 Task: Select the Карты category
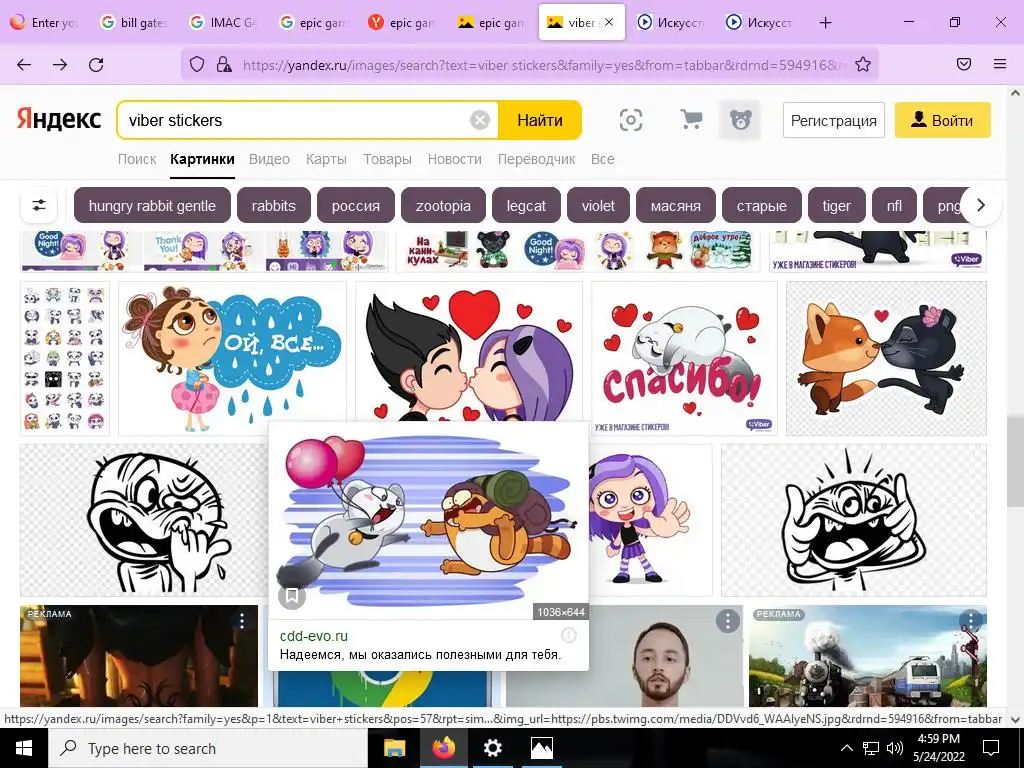[326, 159]
